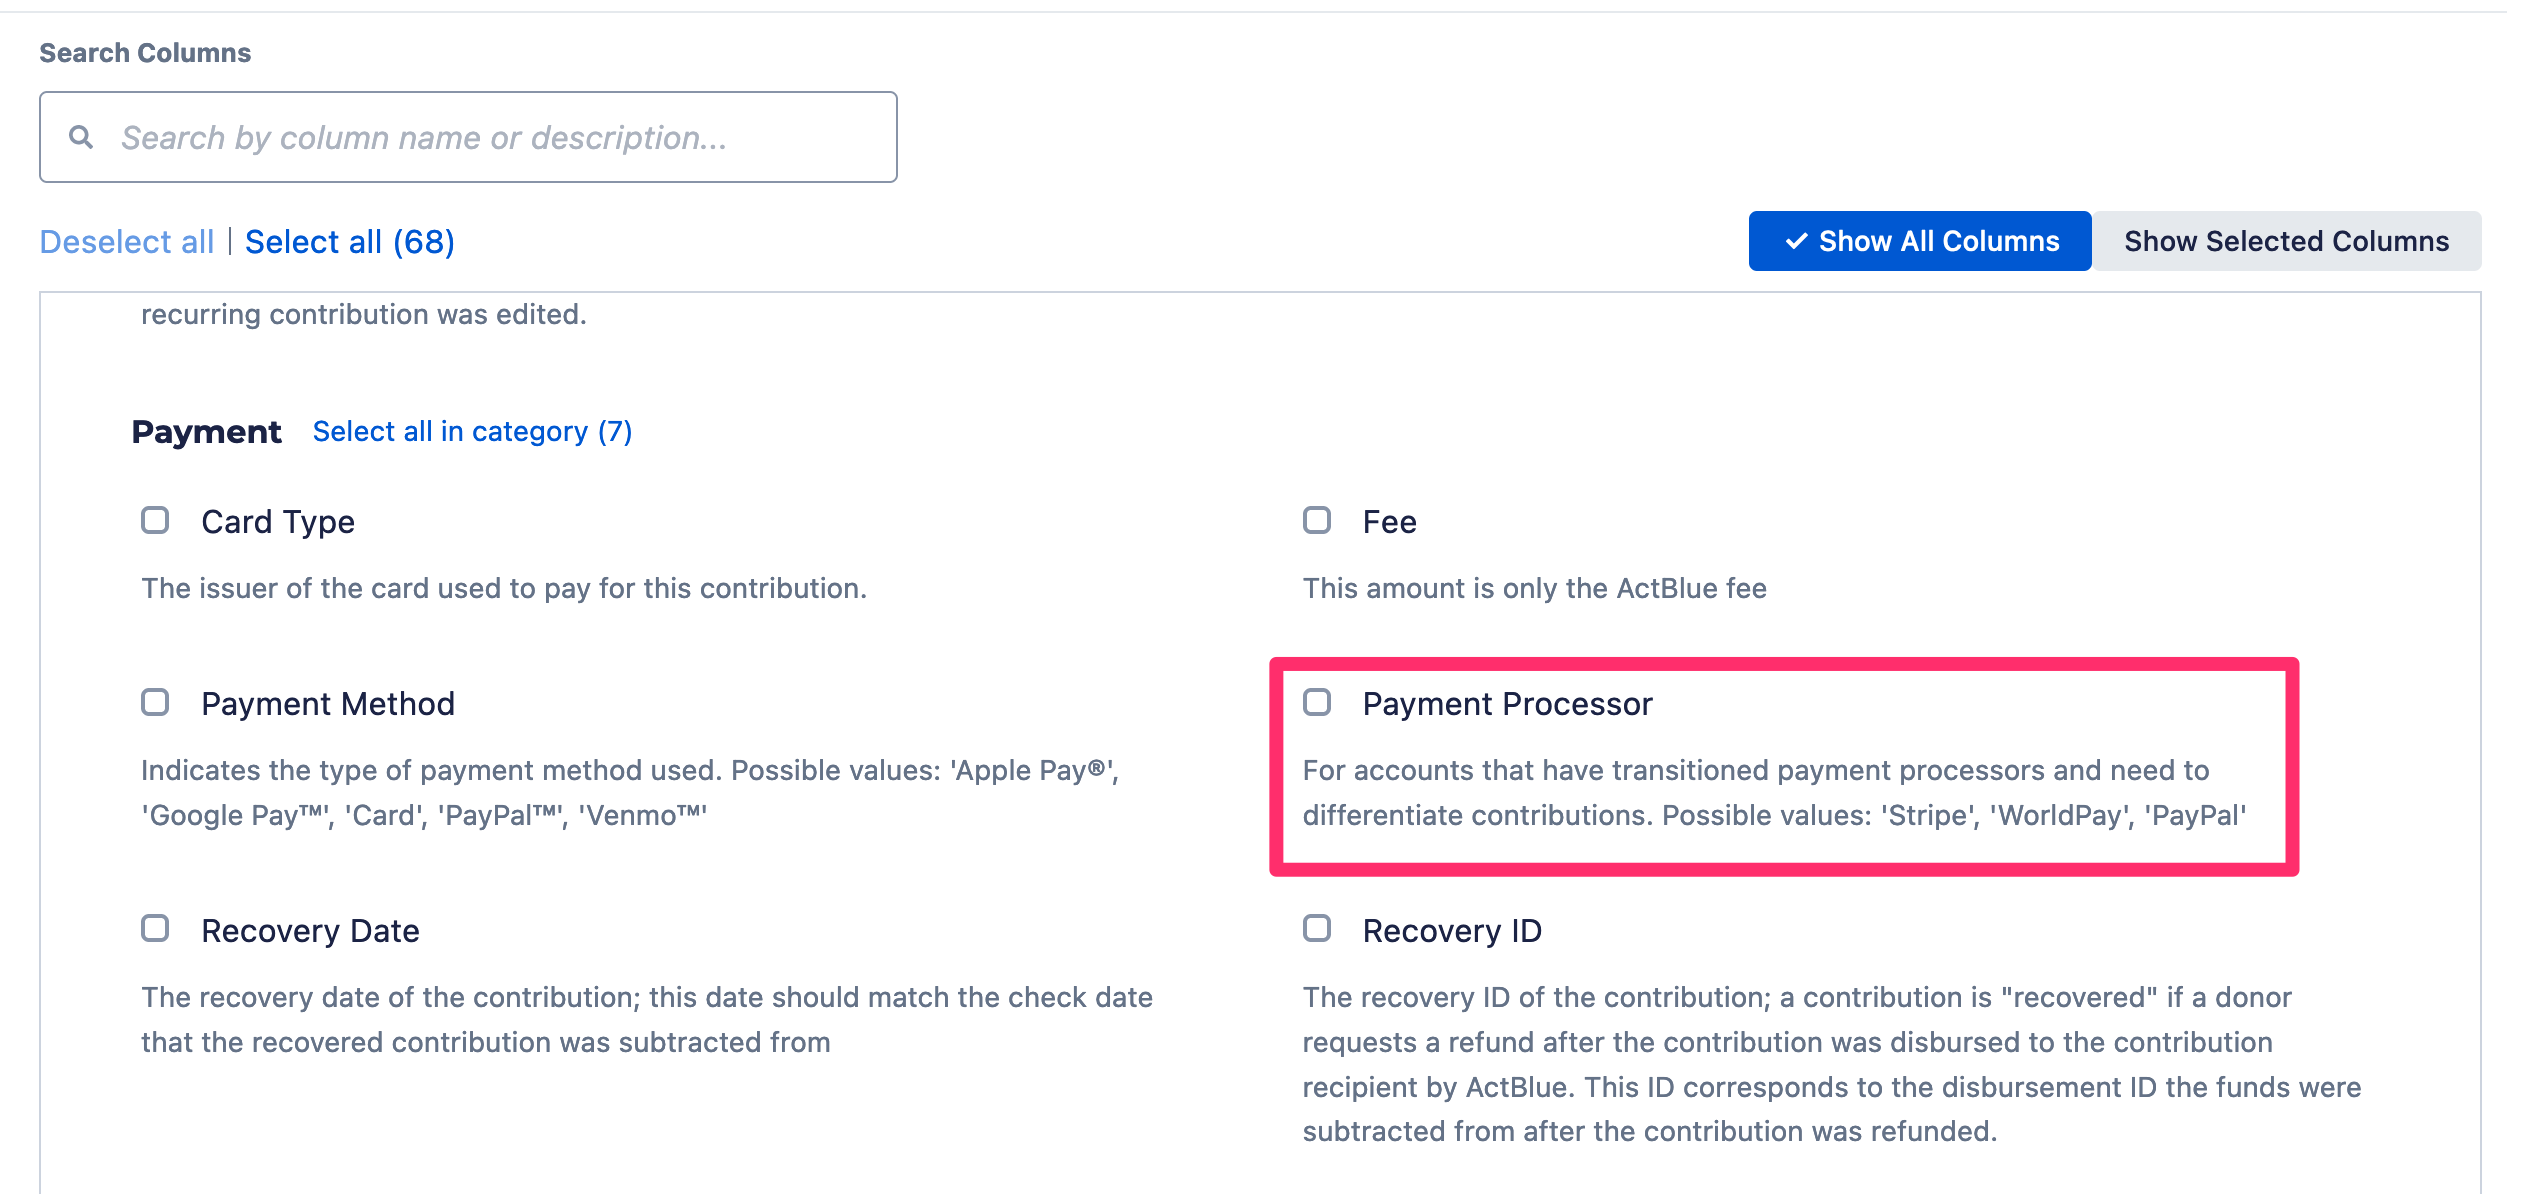Click Select all (68) link
Viewport: 2548px width, 1194px height.
pos(350,242)
